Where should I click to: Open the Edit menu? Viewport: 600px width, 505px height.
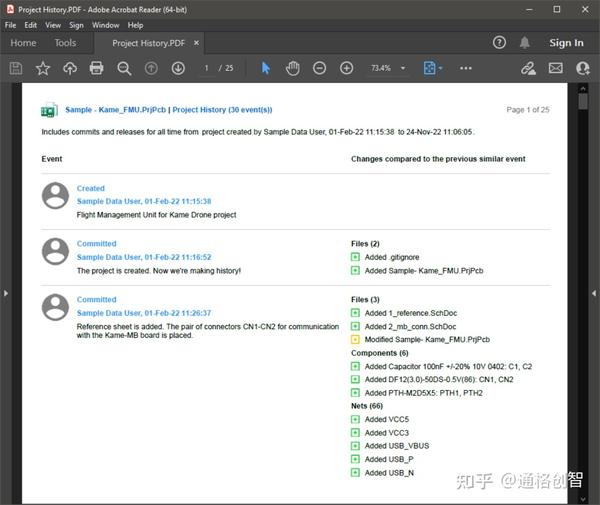(x=31, y=25)
